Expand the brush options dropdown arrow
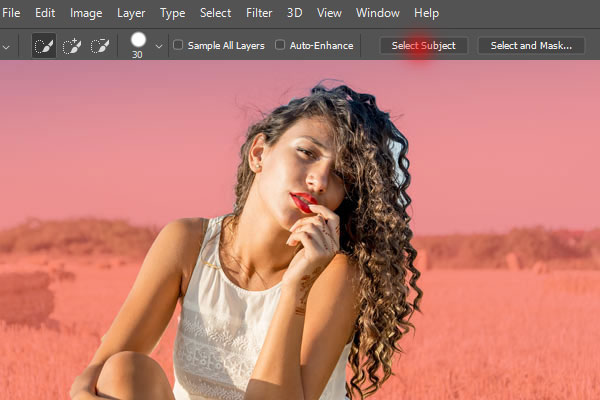Screen dimensions: 600x400 point(159,46)
